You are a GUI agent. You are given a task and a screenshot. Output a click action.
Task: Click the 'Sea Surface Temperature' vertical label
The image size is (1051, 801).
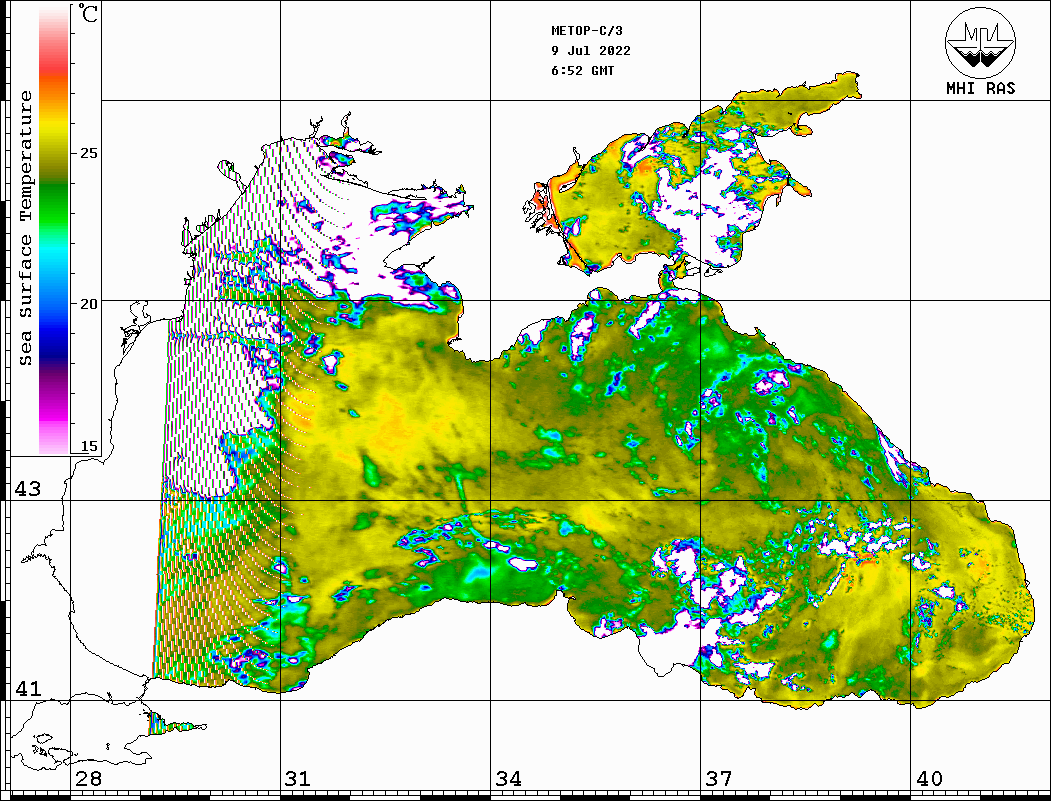click(25, 228)
